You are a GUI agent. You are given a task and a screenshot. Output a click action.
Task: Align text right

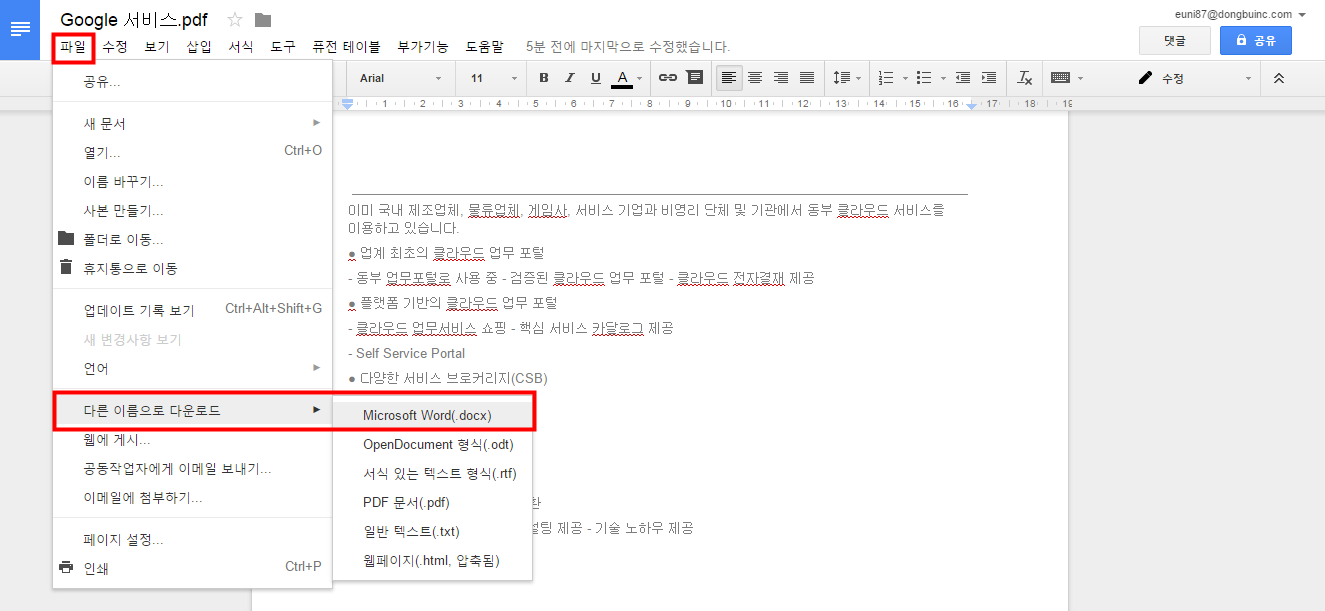tap(781, 78)
